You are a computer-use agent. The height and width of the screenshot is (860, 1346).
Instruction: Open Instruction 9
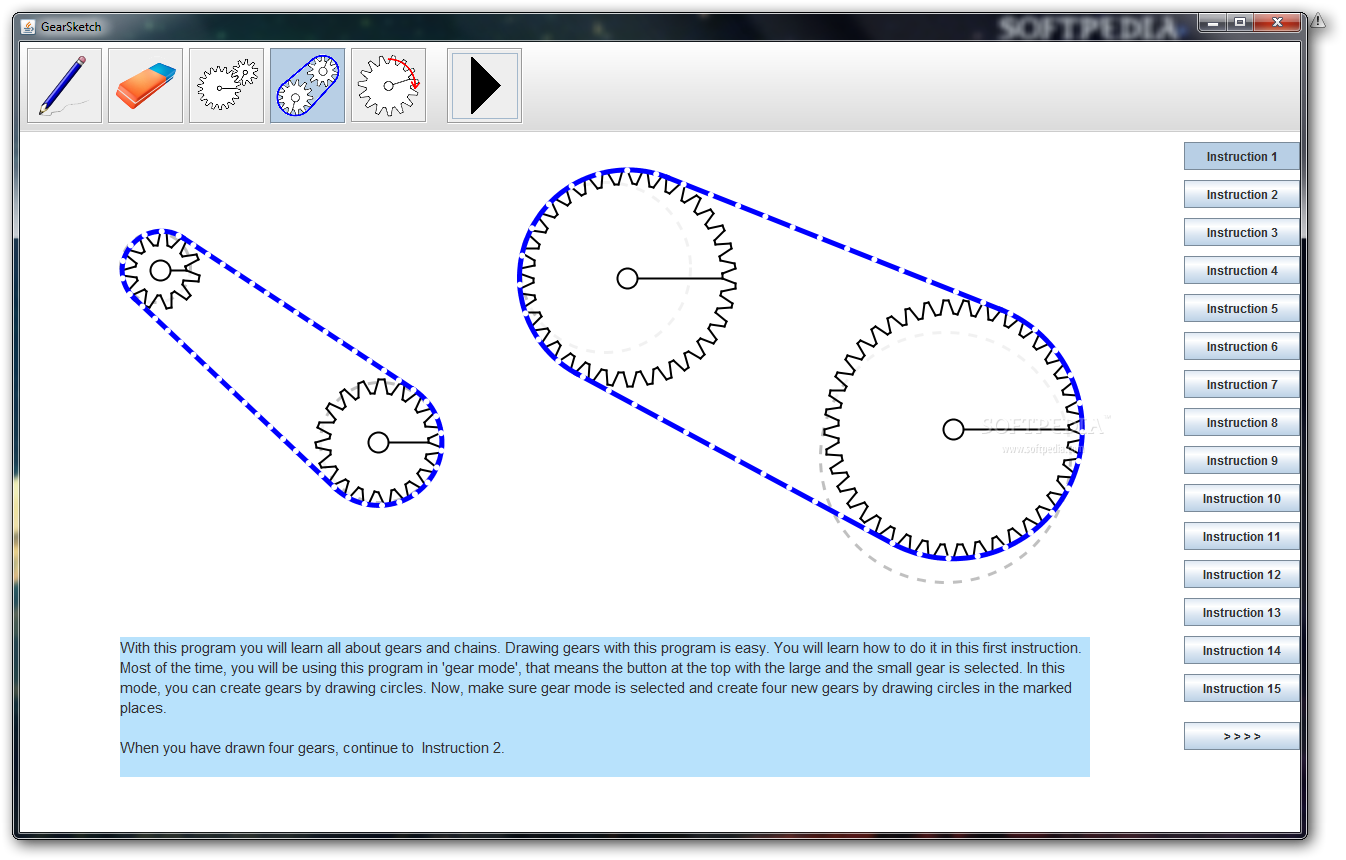click(x=1241, y=461)
